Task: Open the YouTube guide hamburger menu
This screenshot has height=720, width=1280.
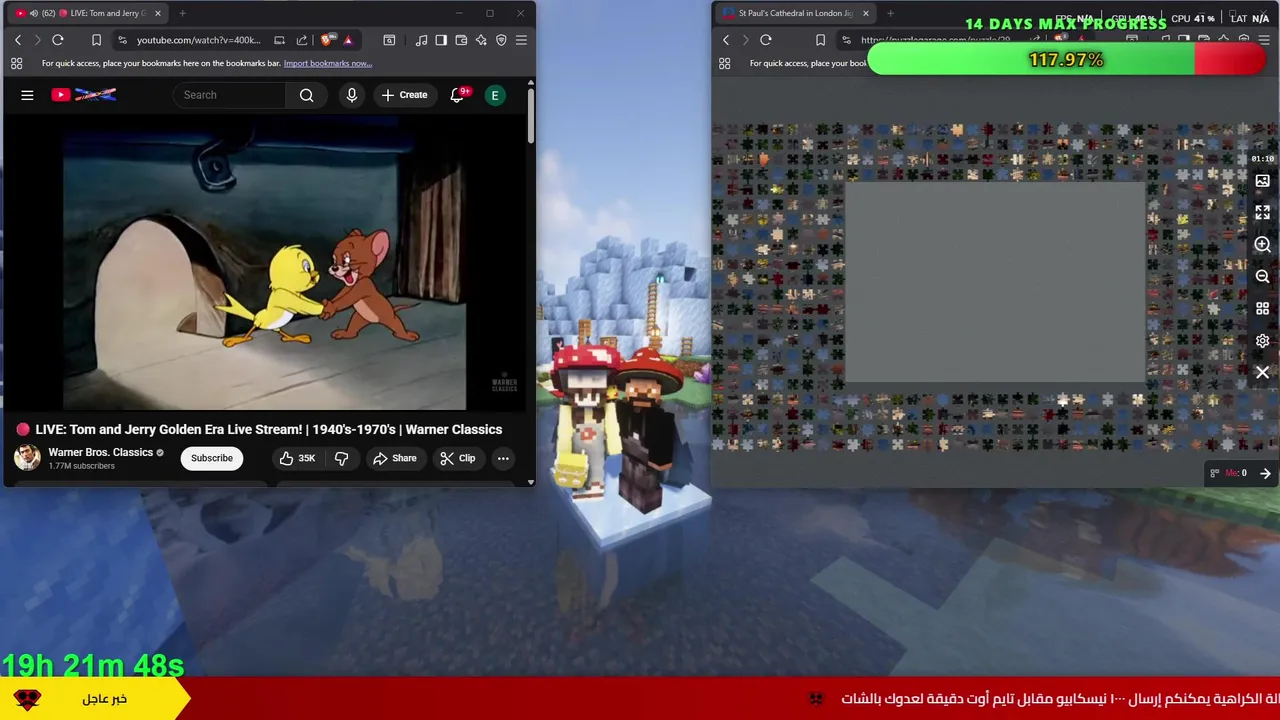Action: [x=27, y=95]
